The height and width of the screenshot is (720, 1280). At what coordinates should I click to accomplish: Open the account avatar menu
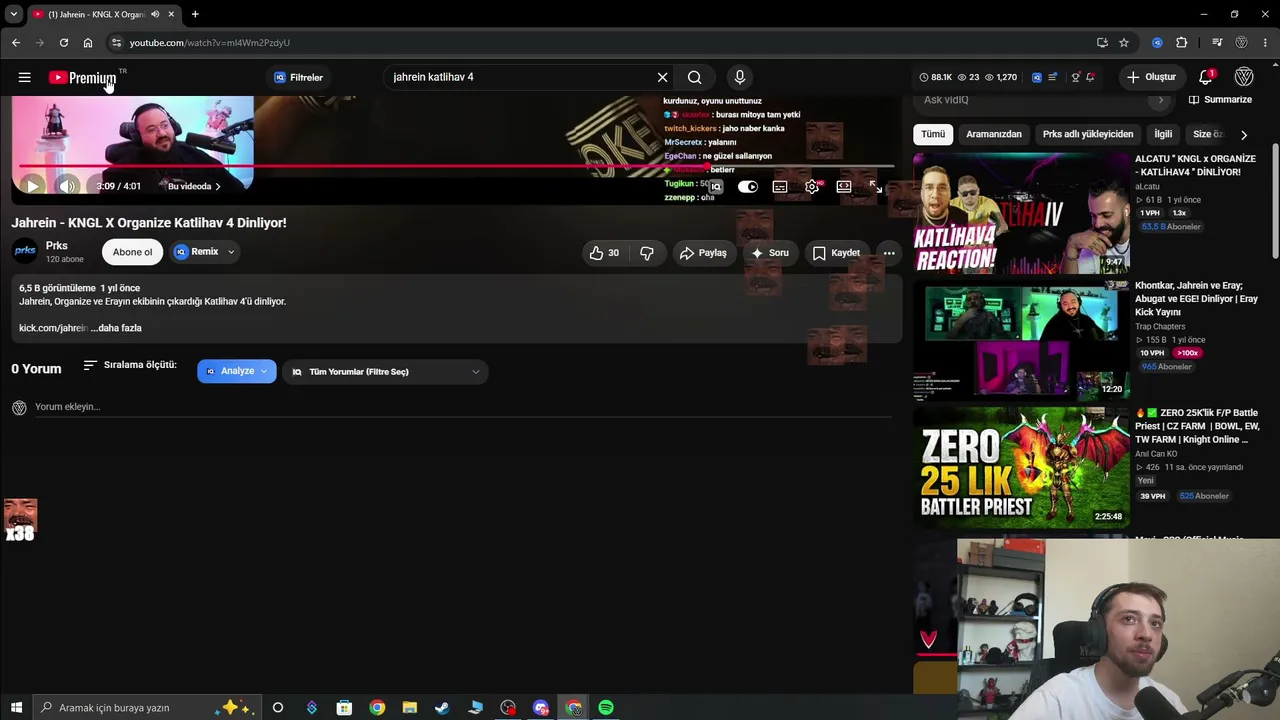(1244, 77)
